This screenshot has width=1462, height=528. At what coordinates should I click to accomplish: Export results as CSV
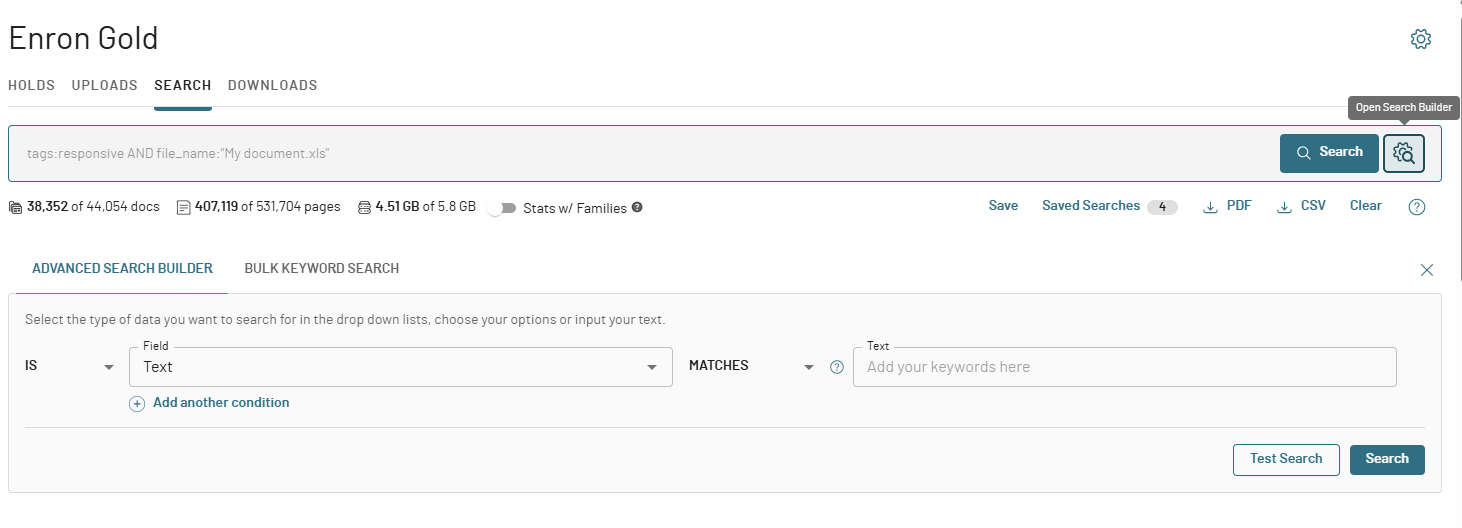click(x=1302, y=206)
